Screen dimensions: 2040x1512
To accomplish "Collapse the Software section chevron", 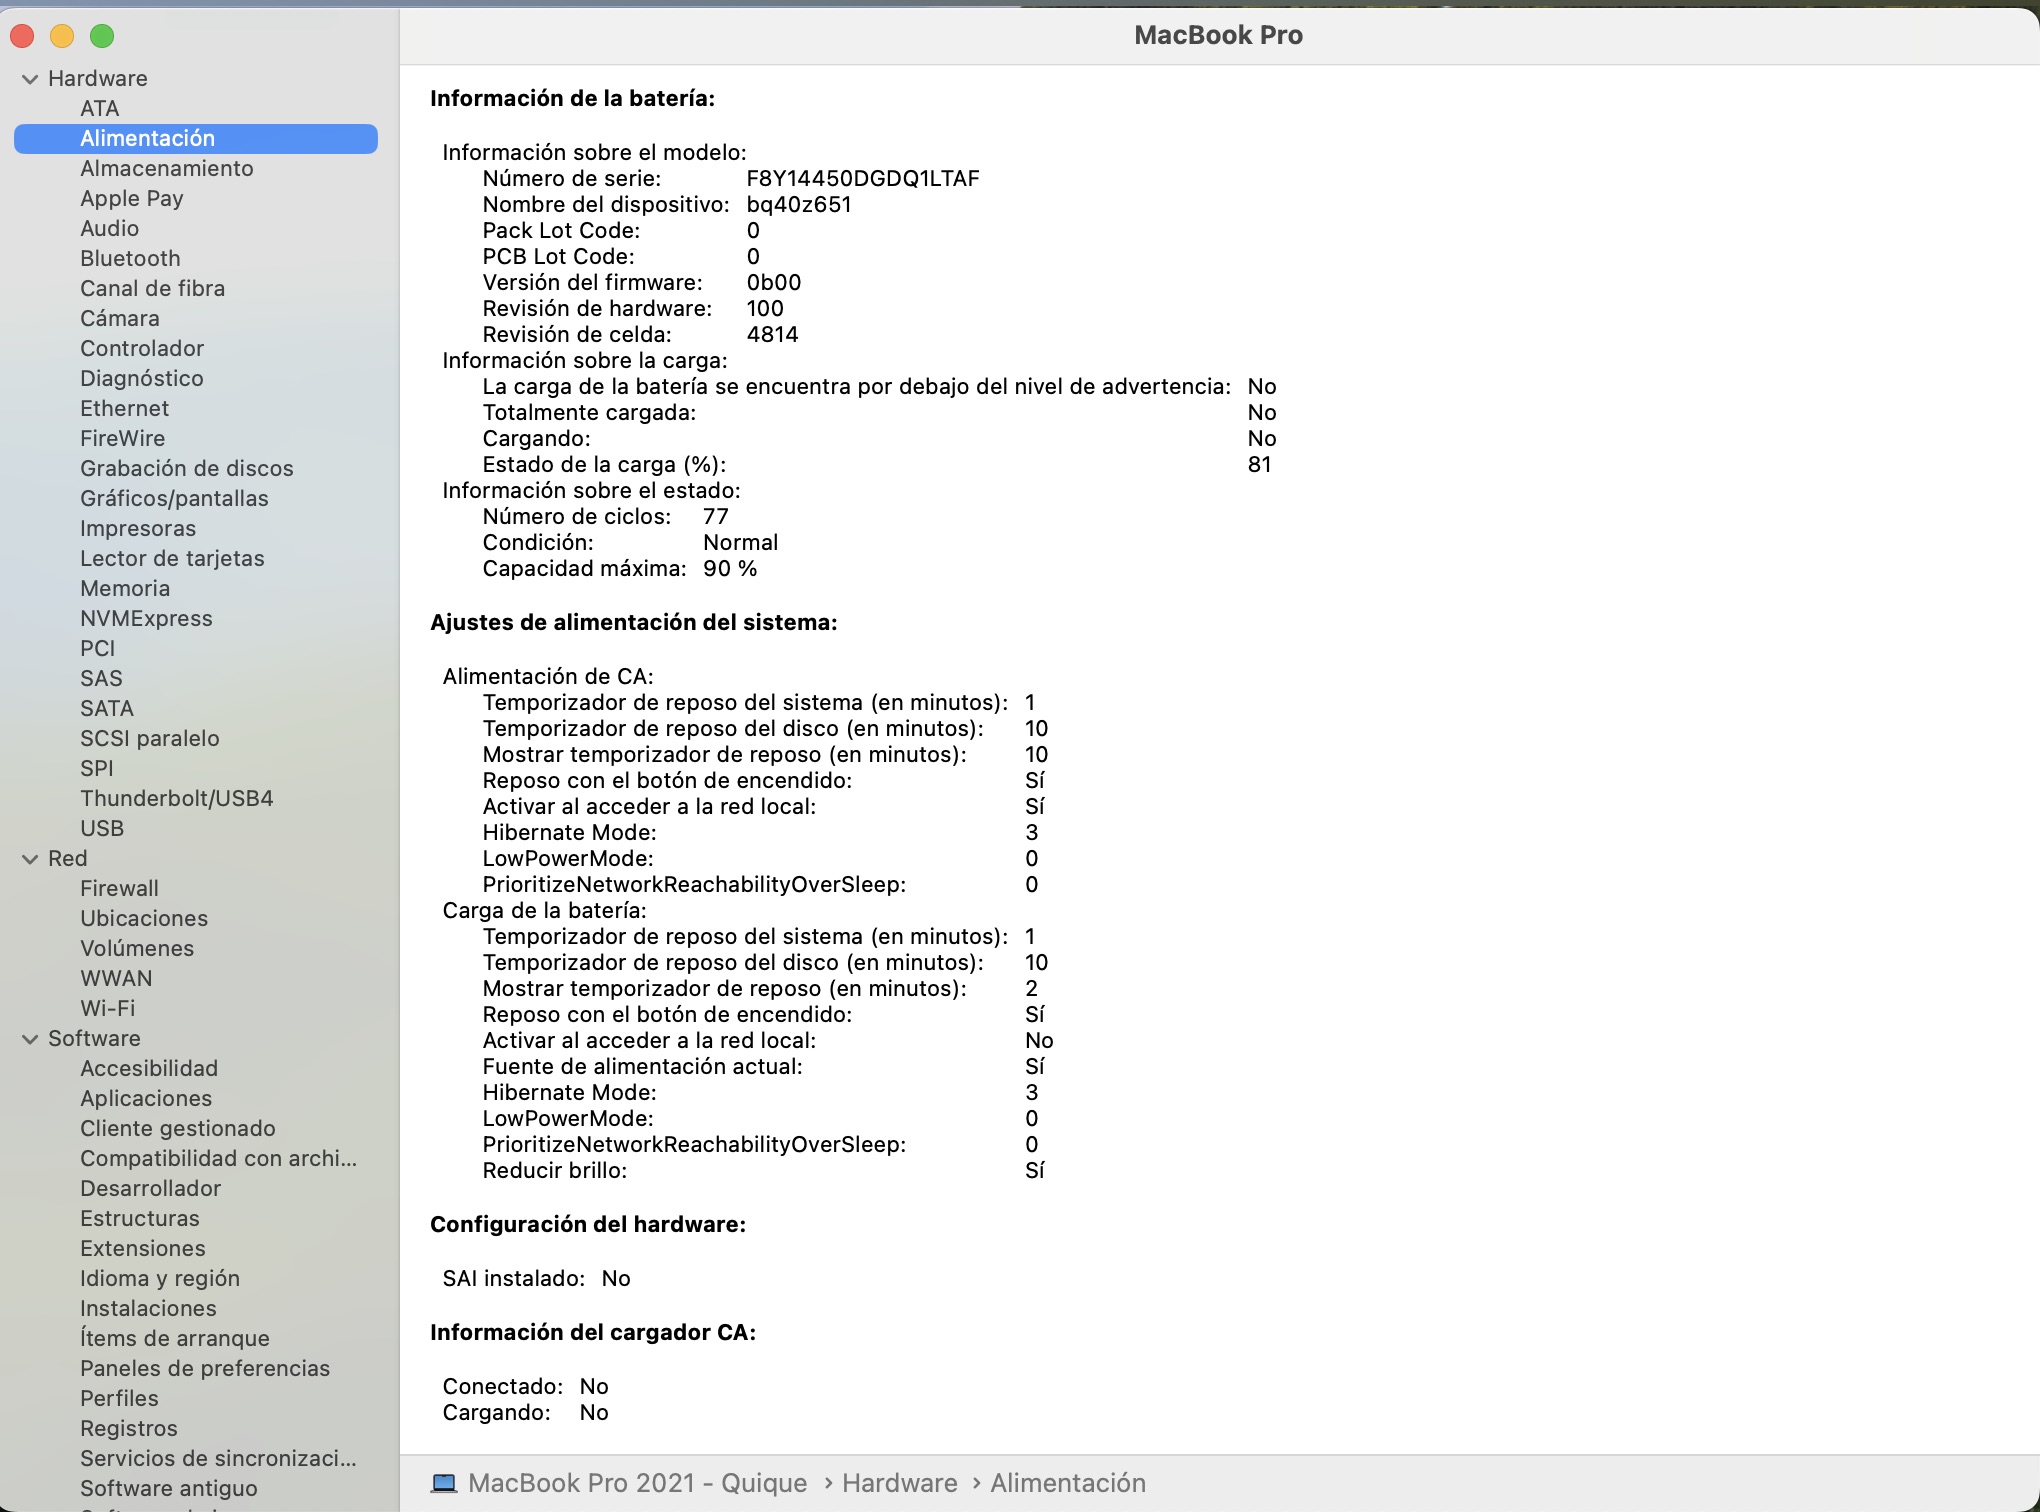I will click(x=30, y=1039).
